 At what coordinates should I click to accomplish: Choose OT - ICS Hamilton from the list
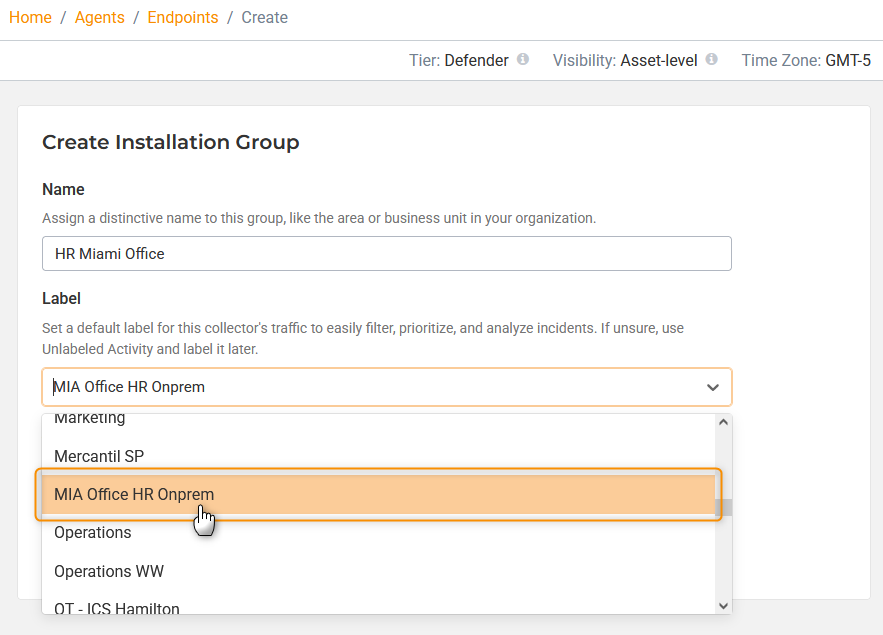(x=117, y=607)
